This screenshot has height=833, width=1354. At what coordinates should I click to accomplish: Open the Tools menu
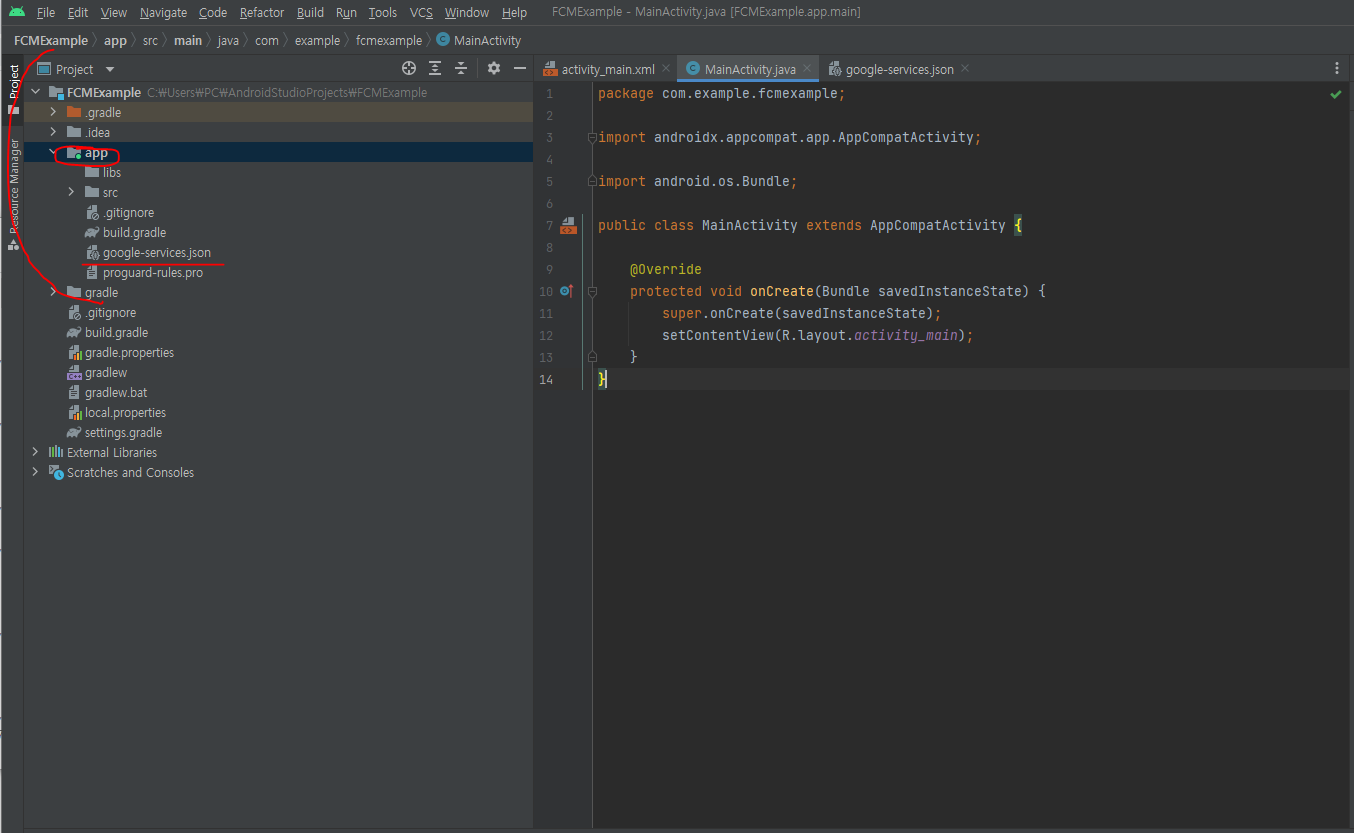point(383,12)
